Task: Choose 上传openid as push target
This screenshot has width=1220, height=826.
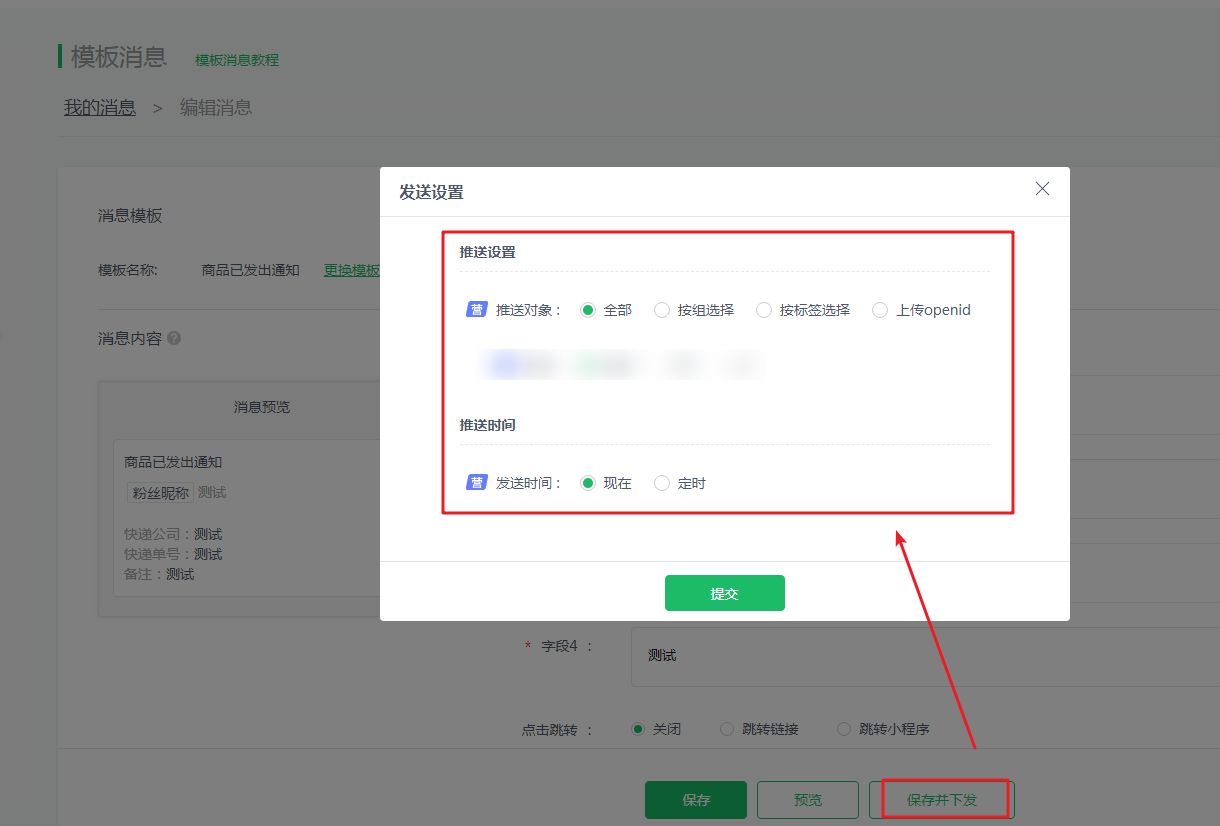Action: (x=879, y=310)
